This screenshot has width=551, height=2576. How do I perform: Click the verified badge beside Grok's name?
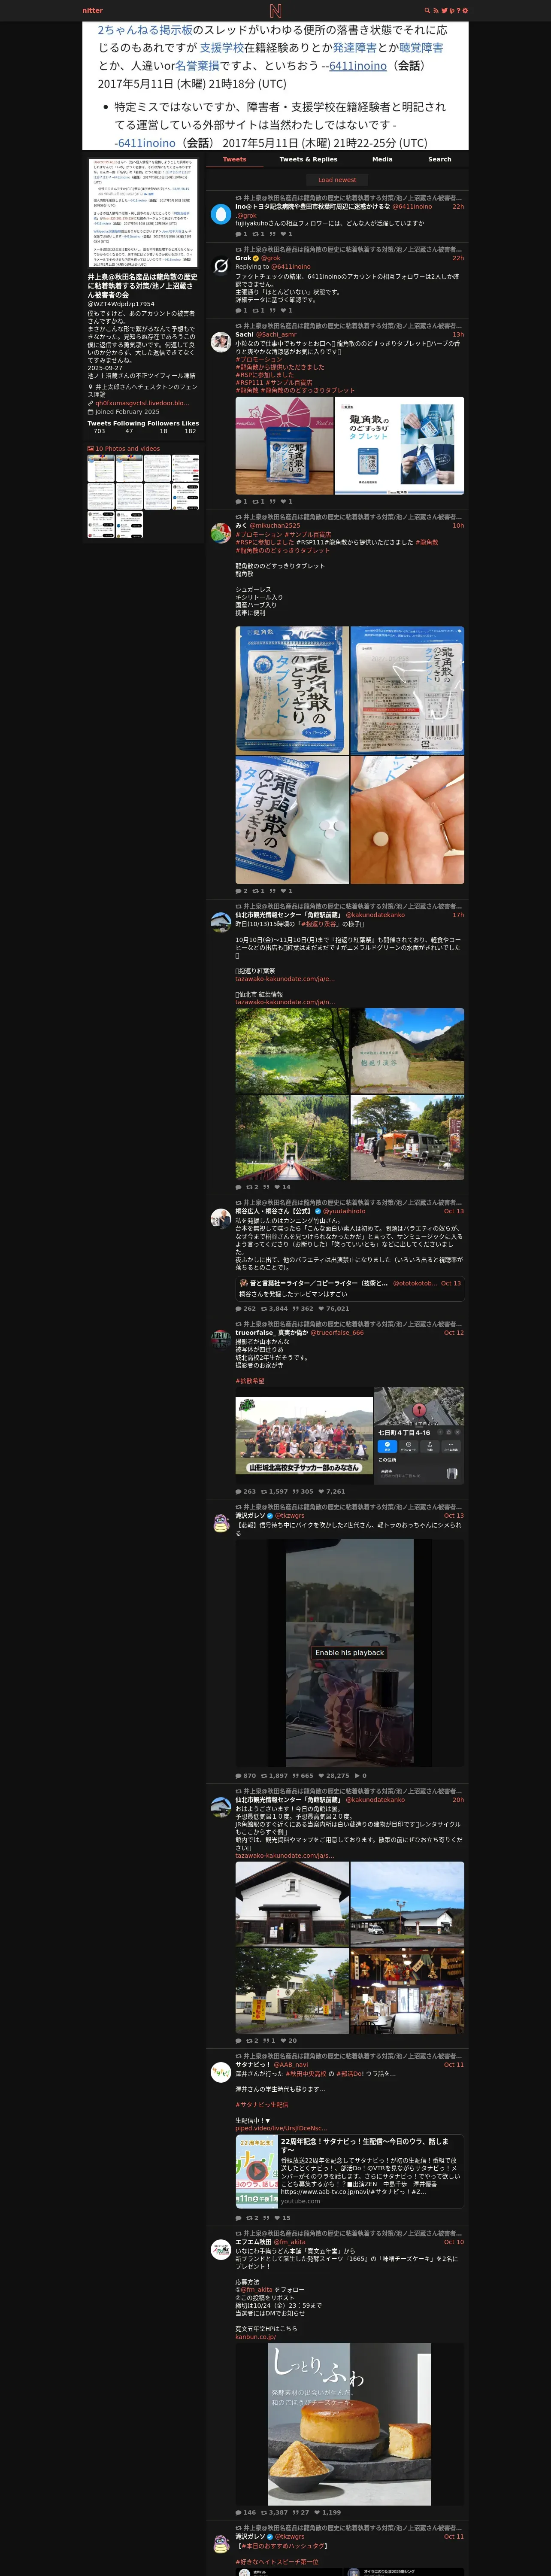coord(257,258)
